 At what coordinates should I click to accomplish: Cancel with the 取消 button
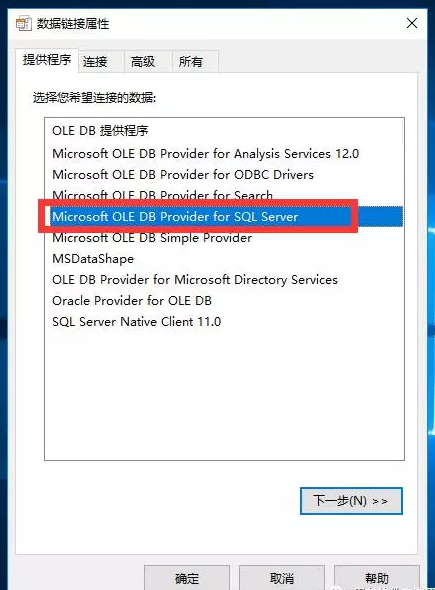(281, 578)
